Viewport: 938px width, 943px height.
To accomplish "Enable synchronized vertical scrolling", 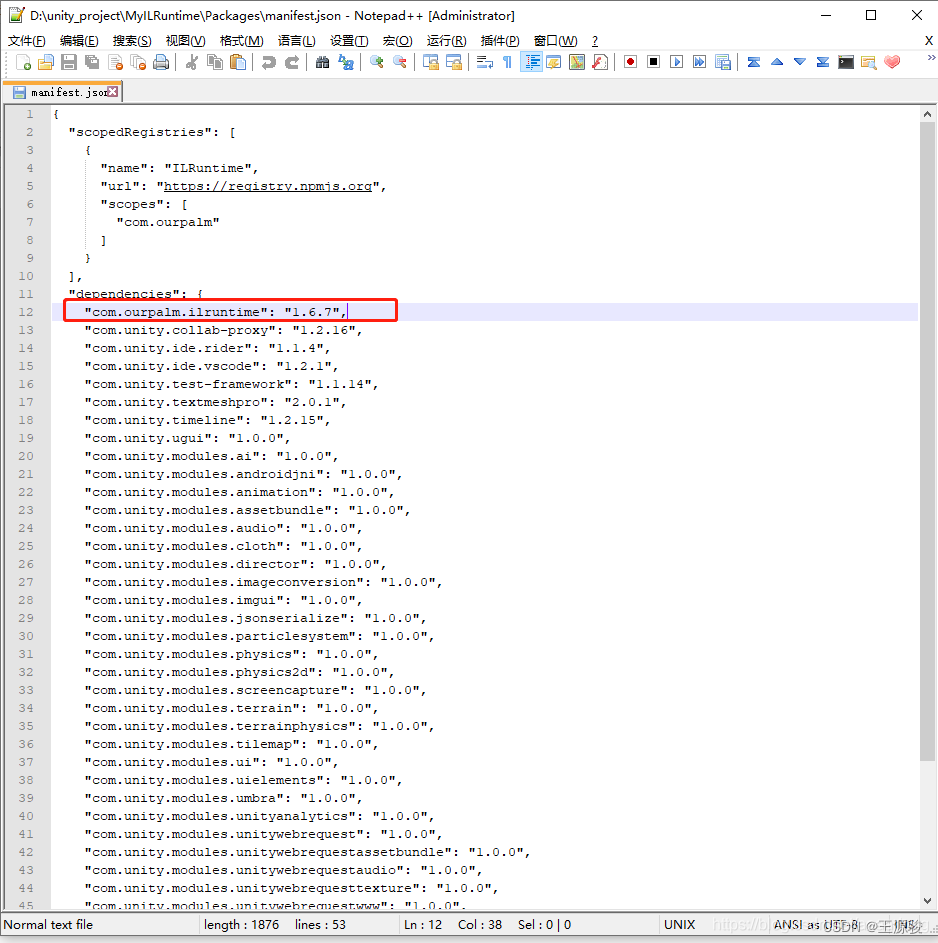I will click(x=430, y=61).
